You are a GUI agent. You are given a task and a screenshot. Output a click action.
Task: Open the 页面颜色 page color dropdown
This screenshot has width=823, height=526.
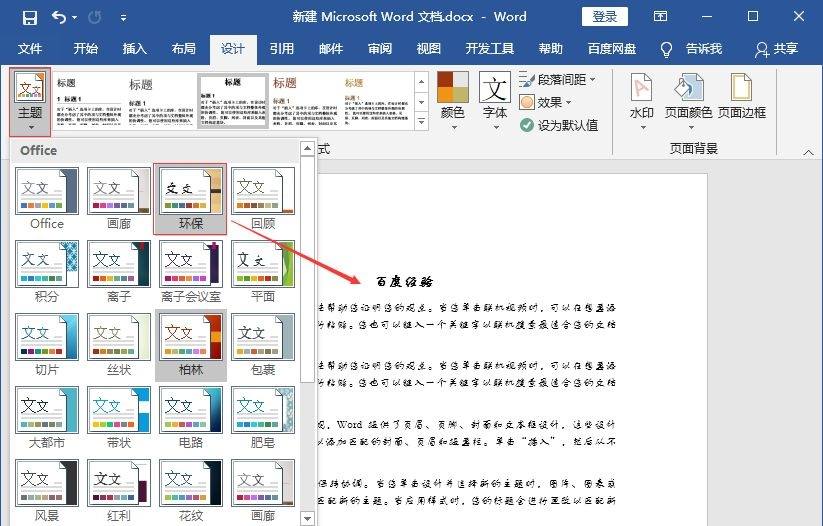(x=688, y=102)
